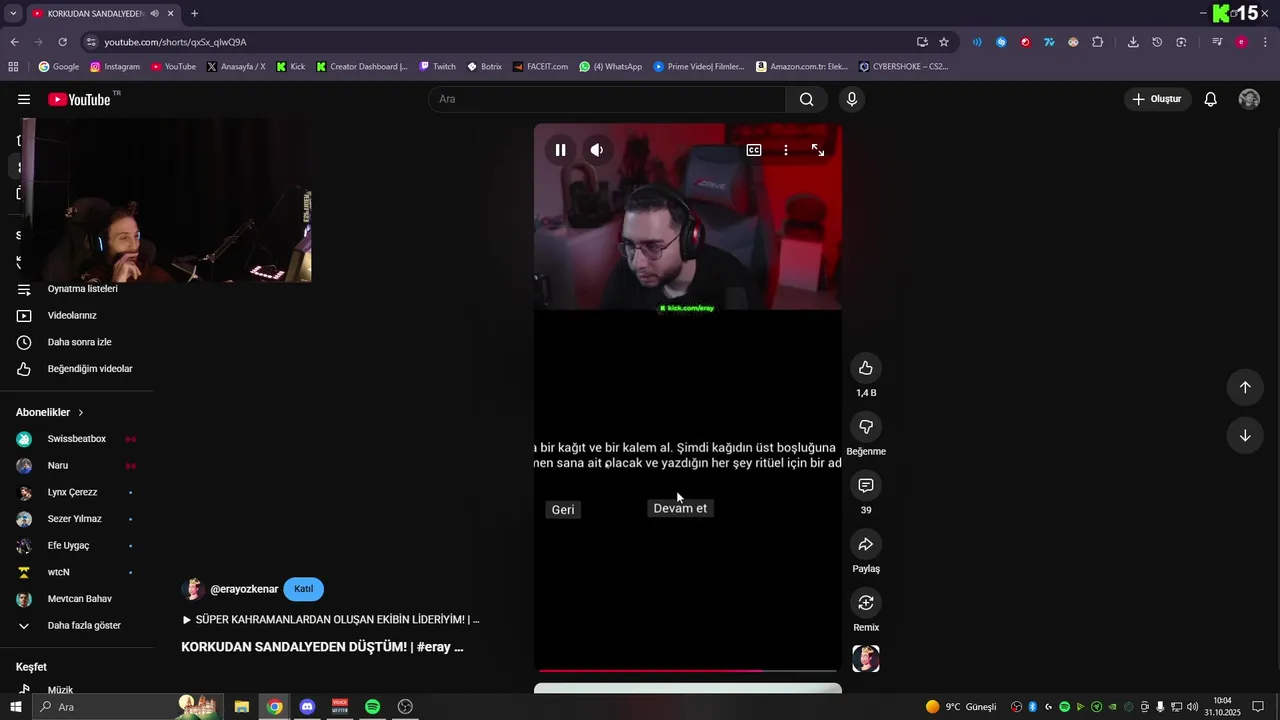
Task: Pause the Shorts video
Action: coord(560,150)
